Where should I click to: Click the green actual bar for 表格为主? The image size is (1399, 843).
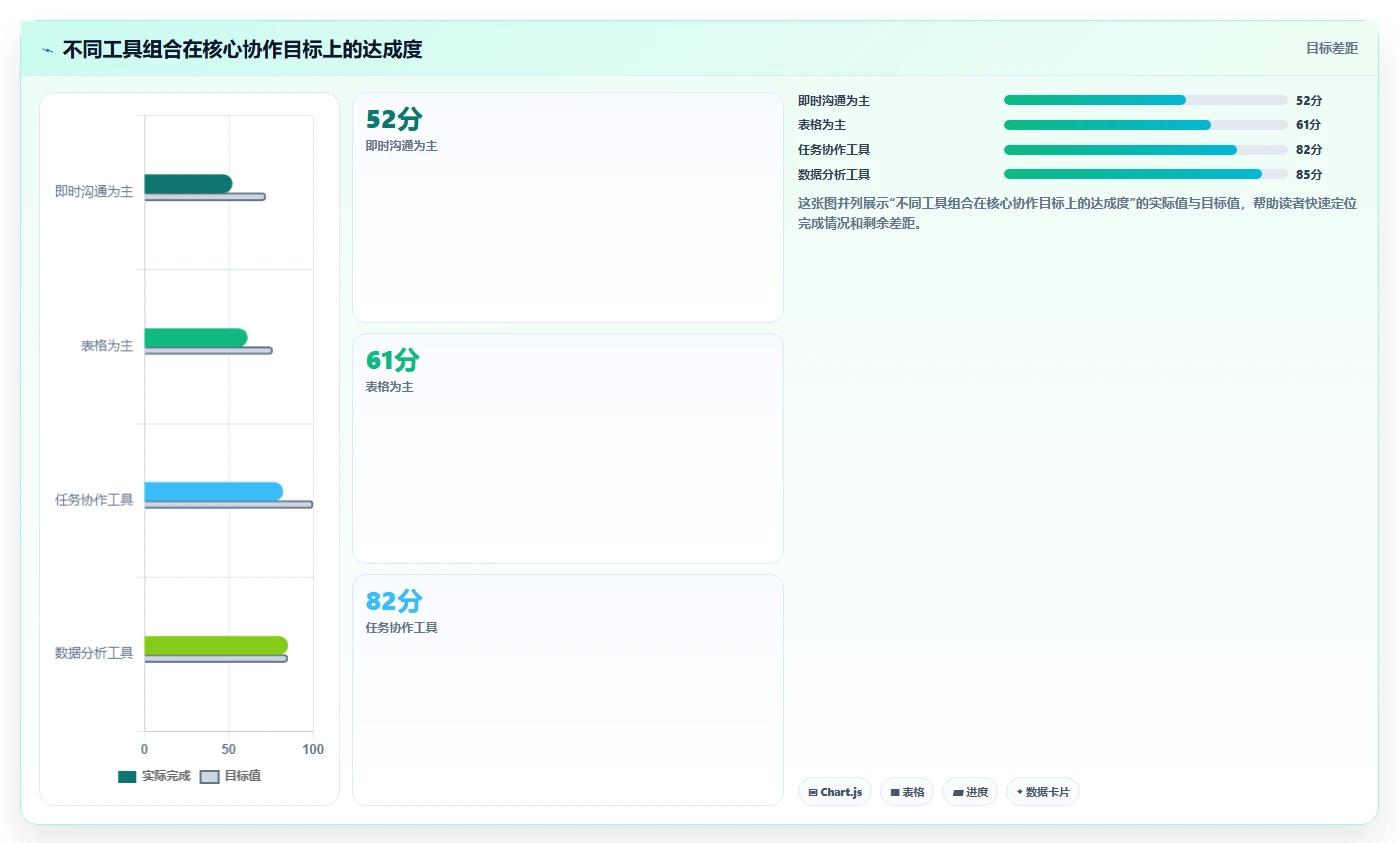pyautogui.click(x=196, y=338)
